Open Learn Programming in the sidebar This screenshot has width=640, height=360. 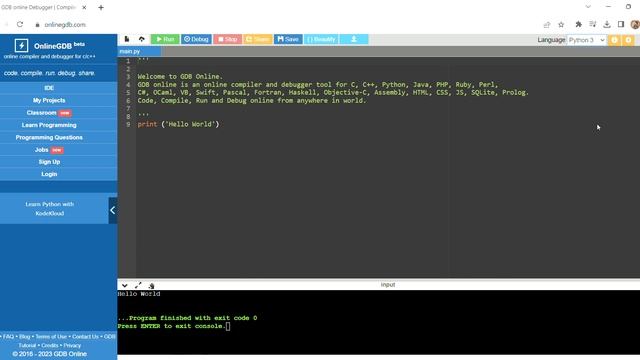(x=49, y=125)
